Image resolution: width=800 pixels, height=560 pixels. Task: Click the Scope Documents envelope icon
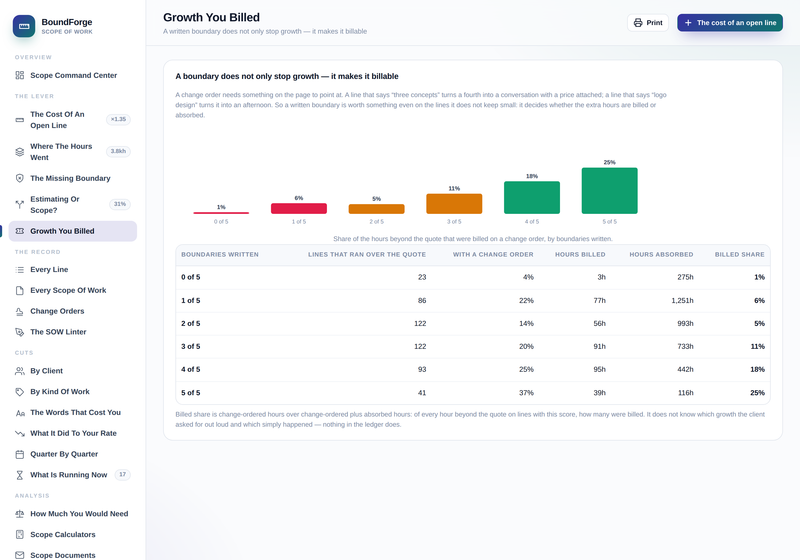(19, 555)
